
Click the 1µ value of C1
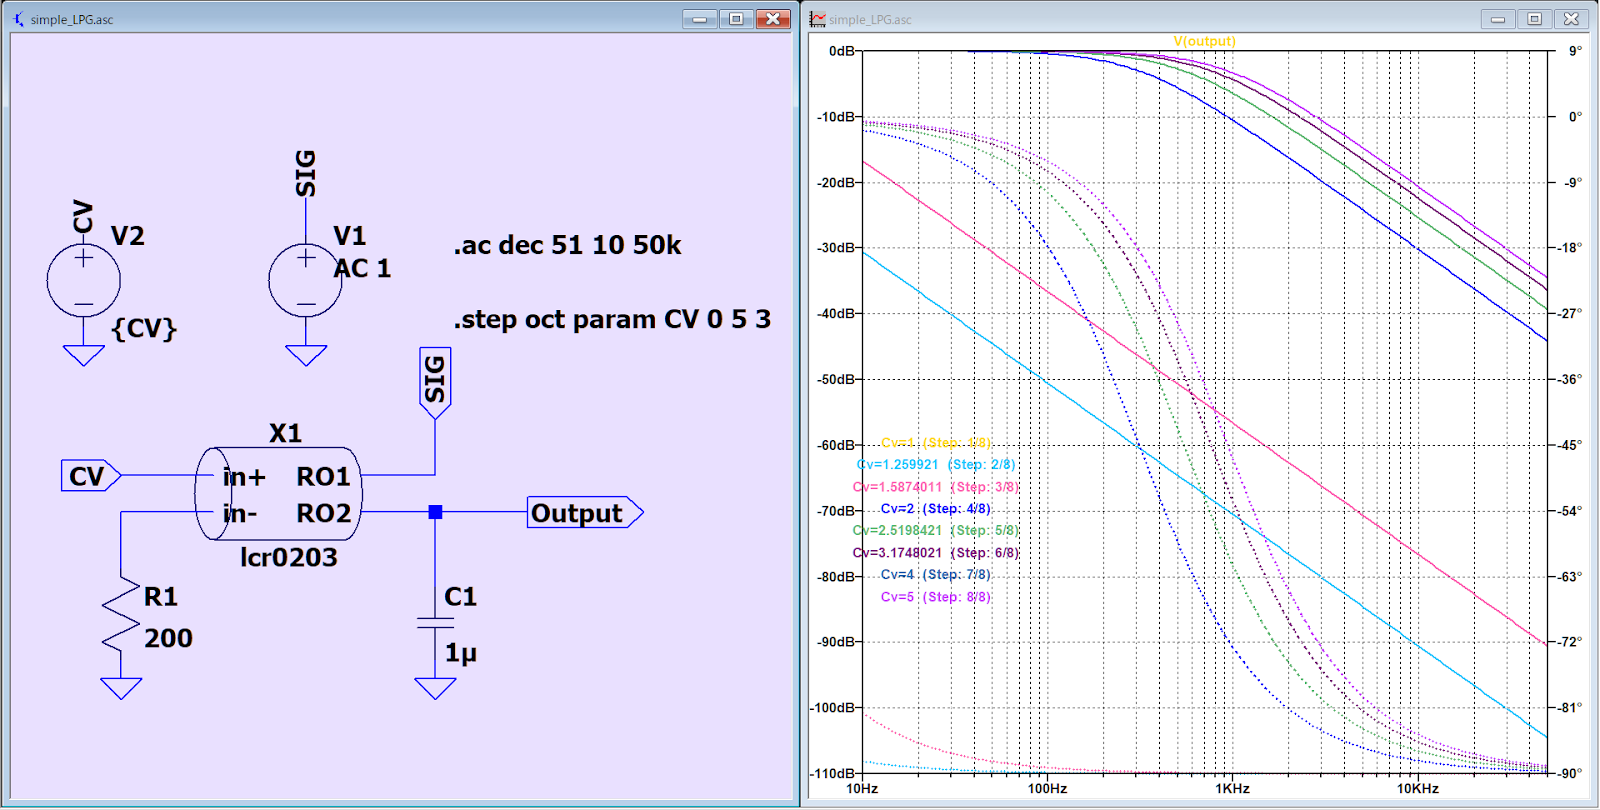point(461,653)
